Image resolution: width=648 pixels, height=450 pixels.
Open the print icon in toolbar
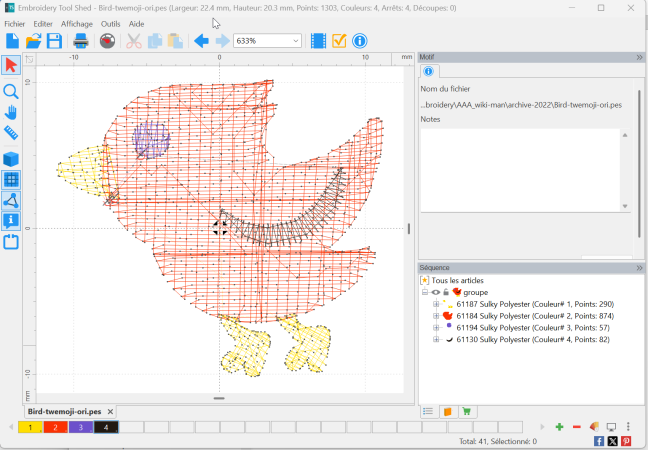pyautogui.click(x=81, y=41)
